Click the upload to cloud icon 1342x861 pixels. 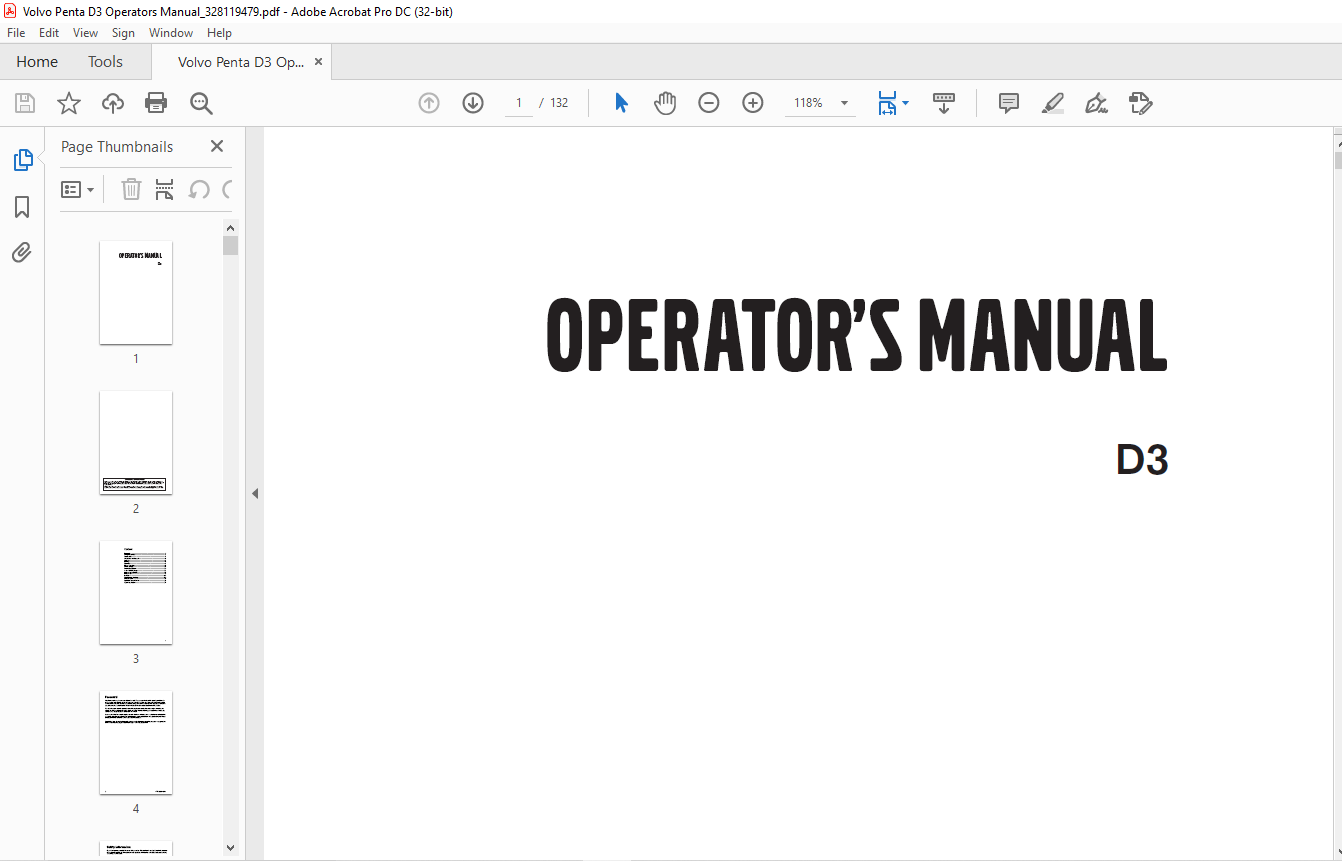point(113,103)
